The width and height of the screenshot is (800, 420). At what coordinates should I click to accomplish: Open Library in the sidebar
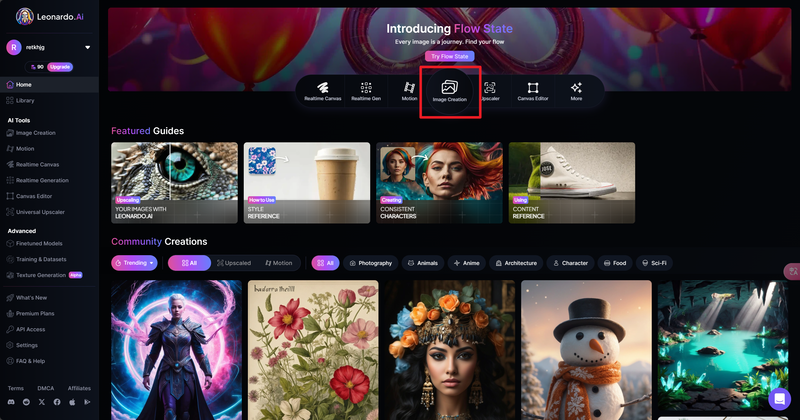25,100
